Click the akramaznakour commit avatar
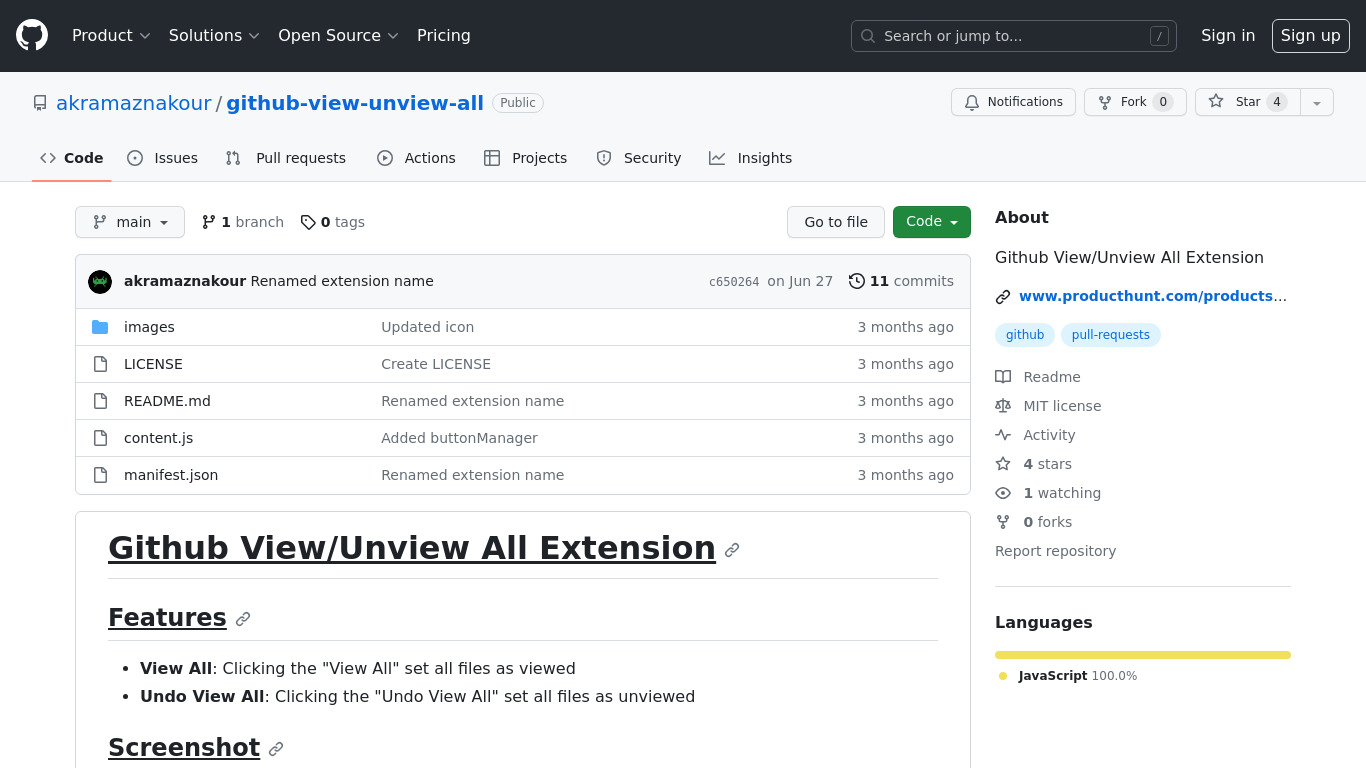This screenshot has height=768, width=1366. click(100, 282)
